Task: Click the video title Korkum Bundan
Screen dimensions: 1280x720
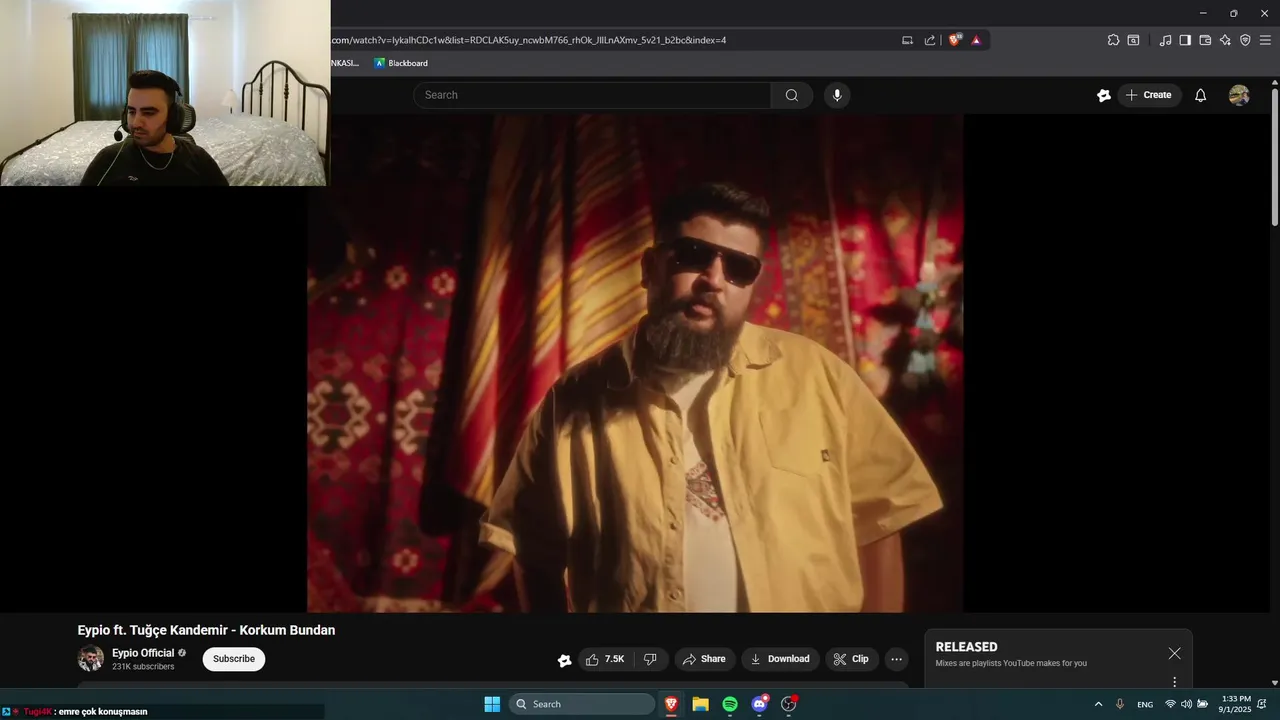Action: 206,630
